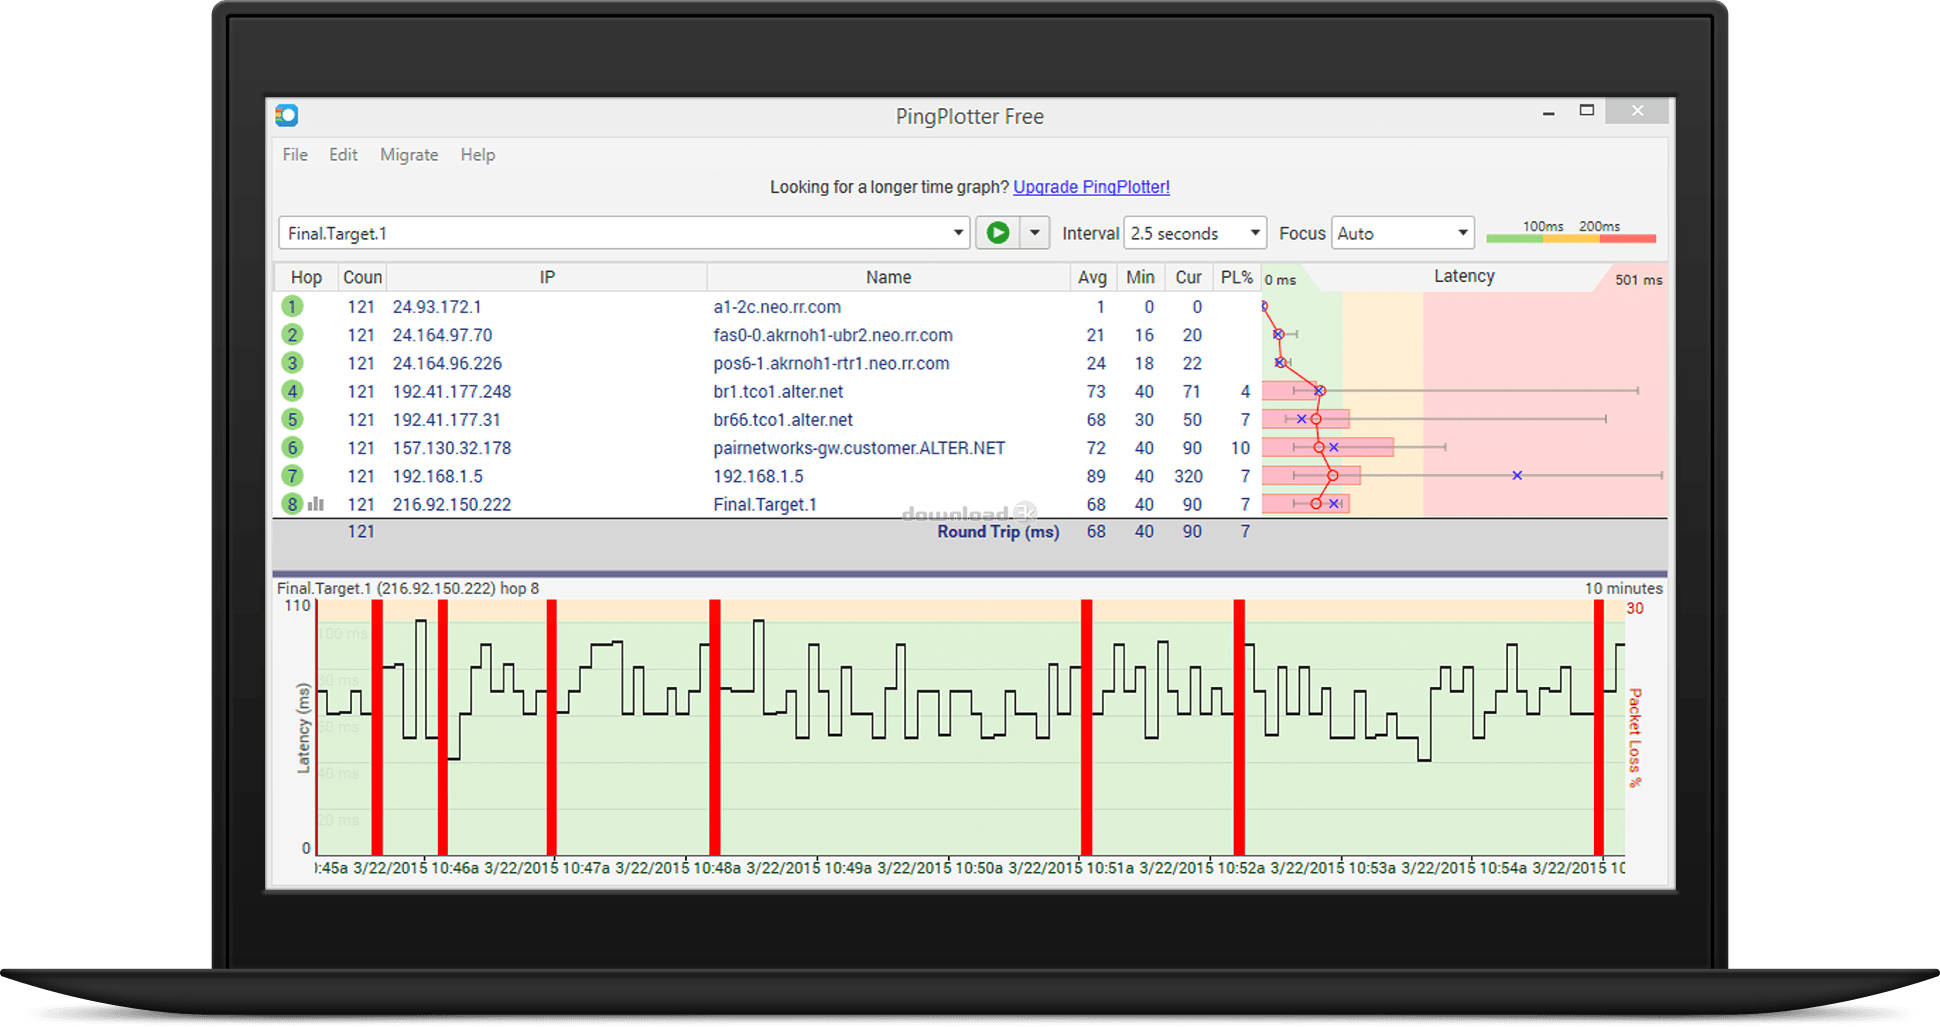This screenshot has height=1027, width=1940.
Task: Select the hop 8 green circle icon
Action: 292,504
